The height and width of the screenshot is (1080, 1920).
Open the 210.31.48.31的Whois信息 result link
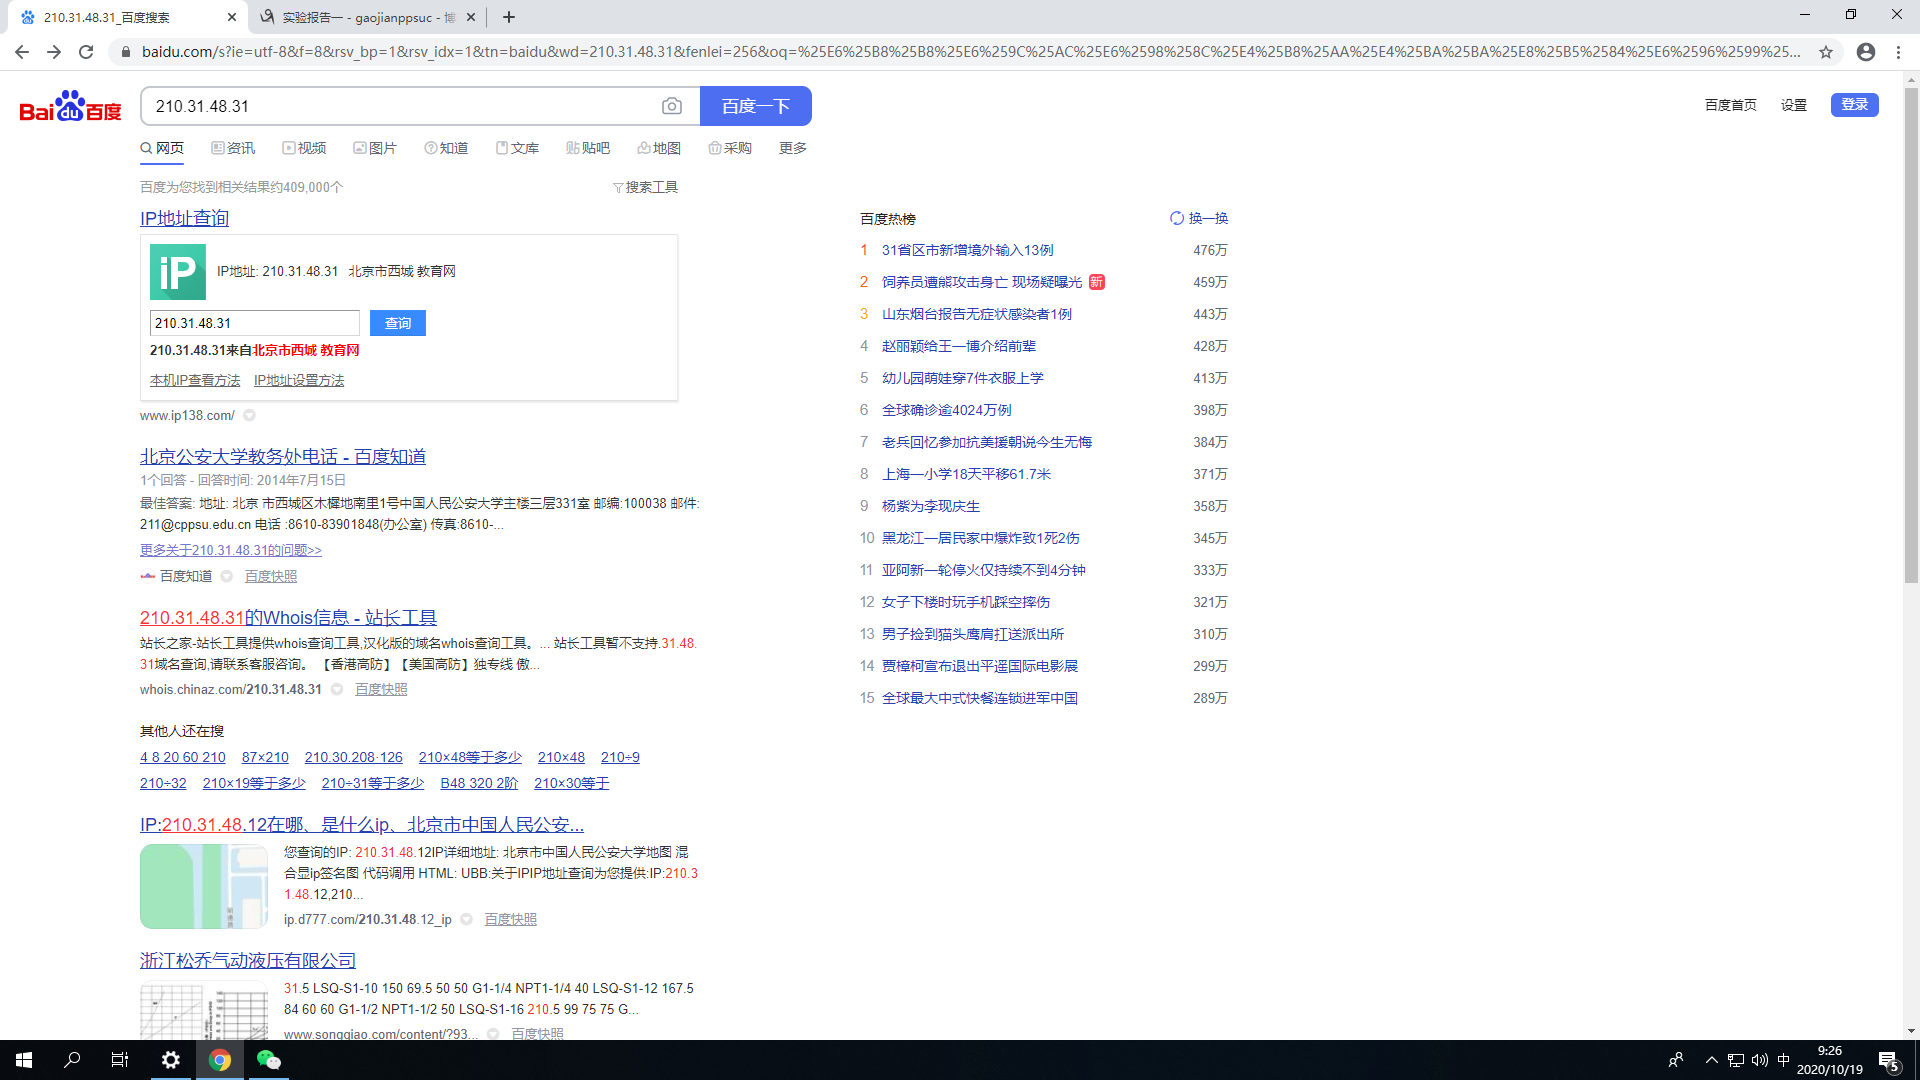pyautogui.click(x=288, y=618)
